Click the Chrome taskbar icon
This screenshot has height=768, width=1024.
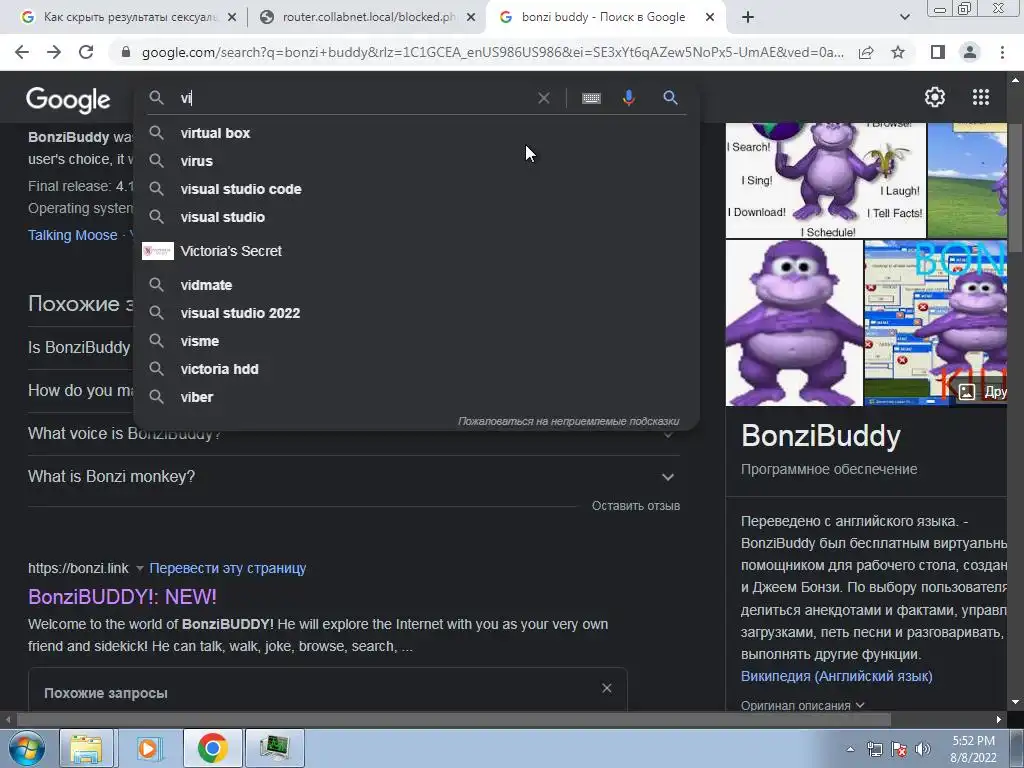212,748
